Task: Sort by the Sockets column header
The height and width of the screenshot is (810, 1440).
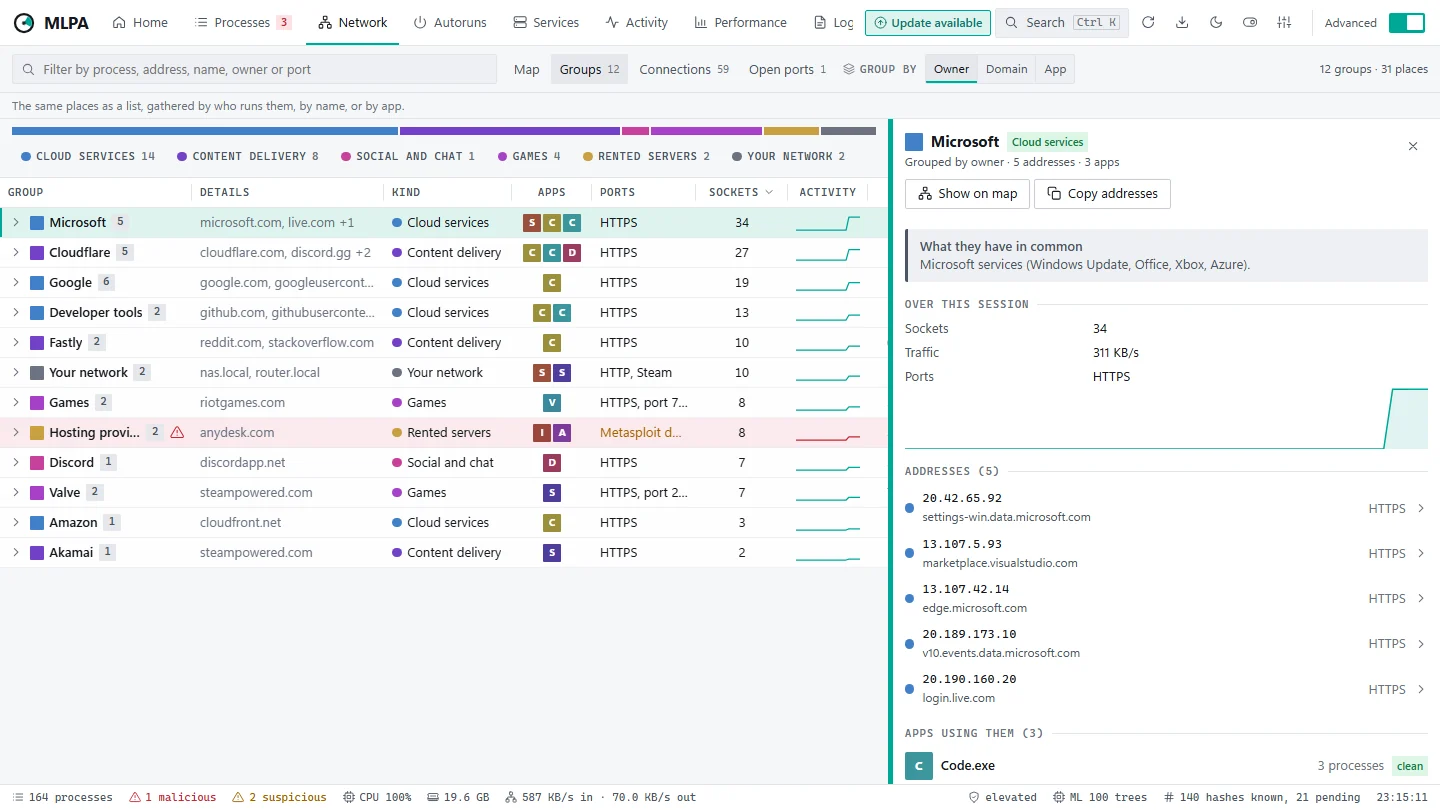Action: (x=741, y=192)
